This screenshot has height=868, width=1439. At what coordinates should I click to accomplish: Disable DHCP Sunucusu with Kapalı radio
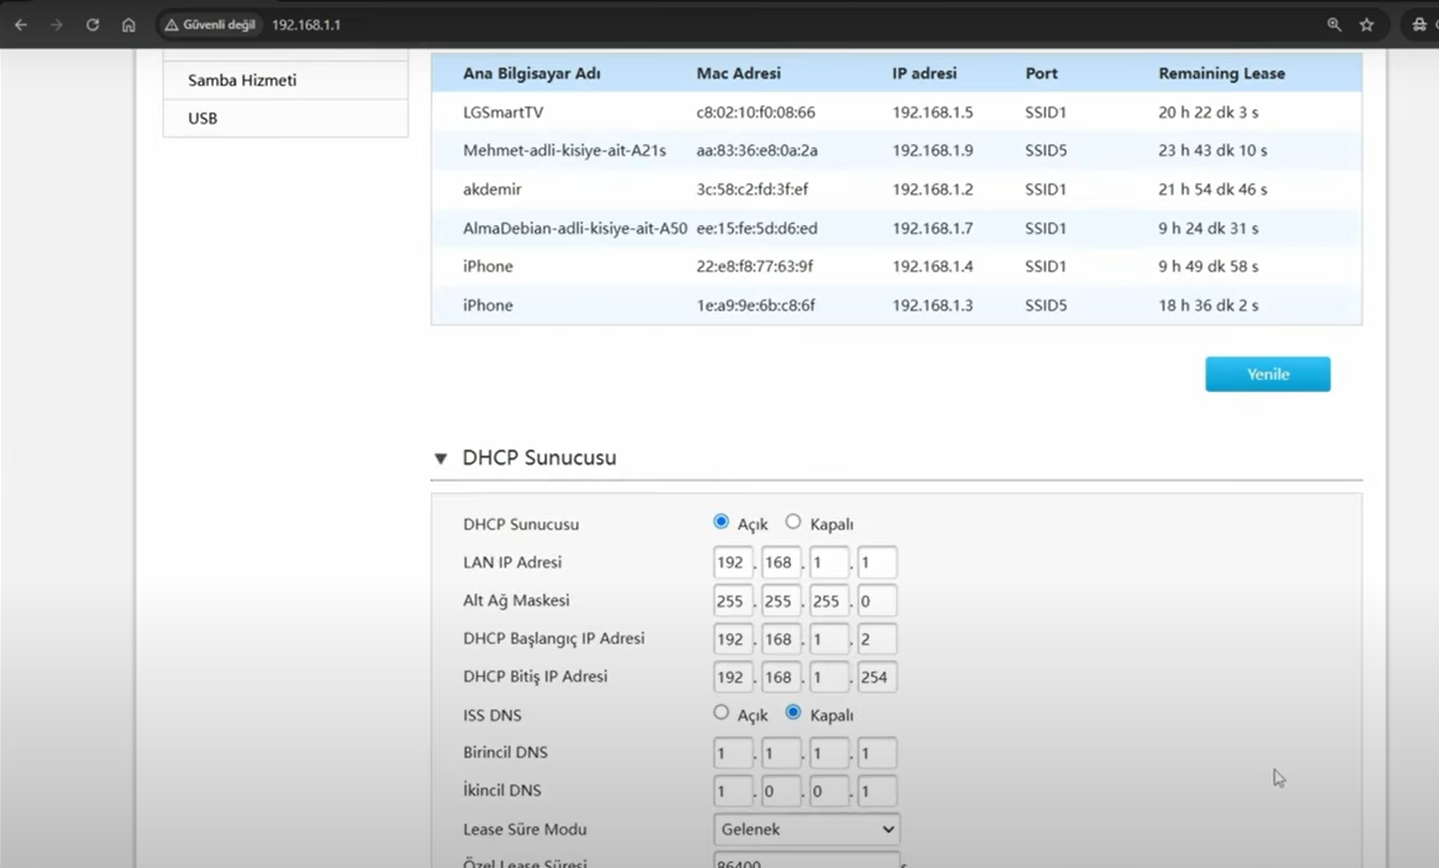point(793,522)
